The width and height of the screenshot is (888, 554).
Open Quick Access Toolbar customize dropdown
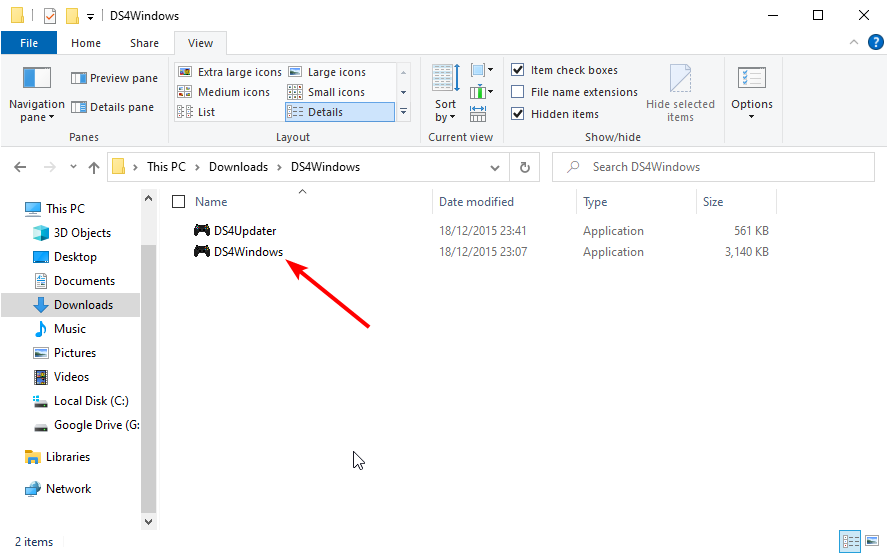tap(90, 16)
